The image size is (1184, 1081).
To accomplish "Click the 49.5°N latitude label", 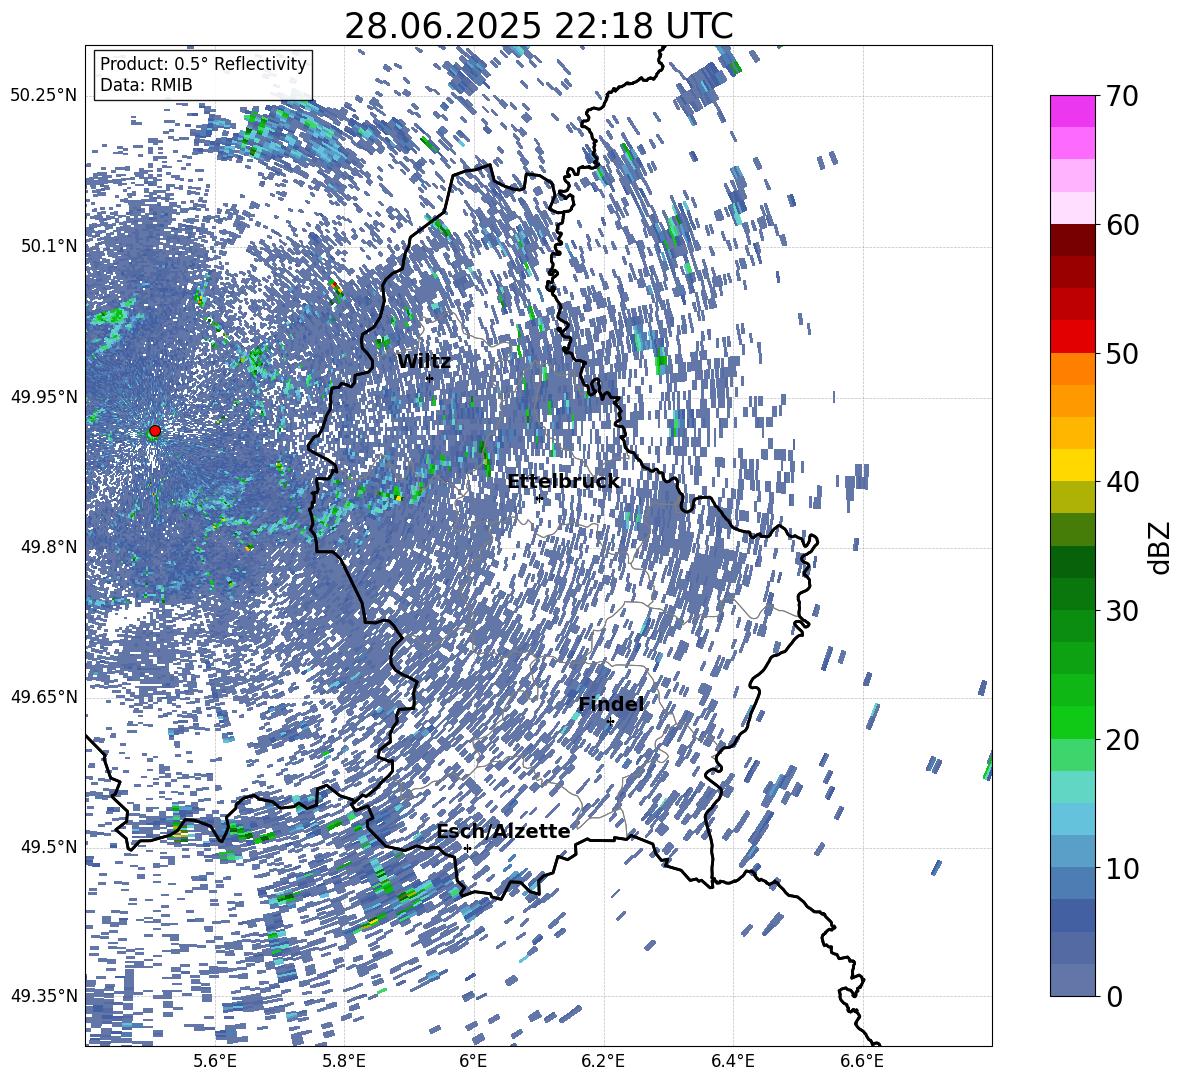I will tap(50, 846).
